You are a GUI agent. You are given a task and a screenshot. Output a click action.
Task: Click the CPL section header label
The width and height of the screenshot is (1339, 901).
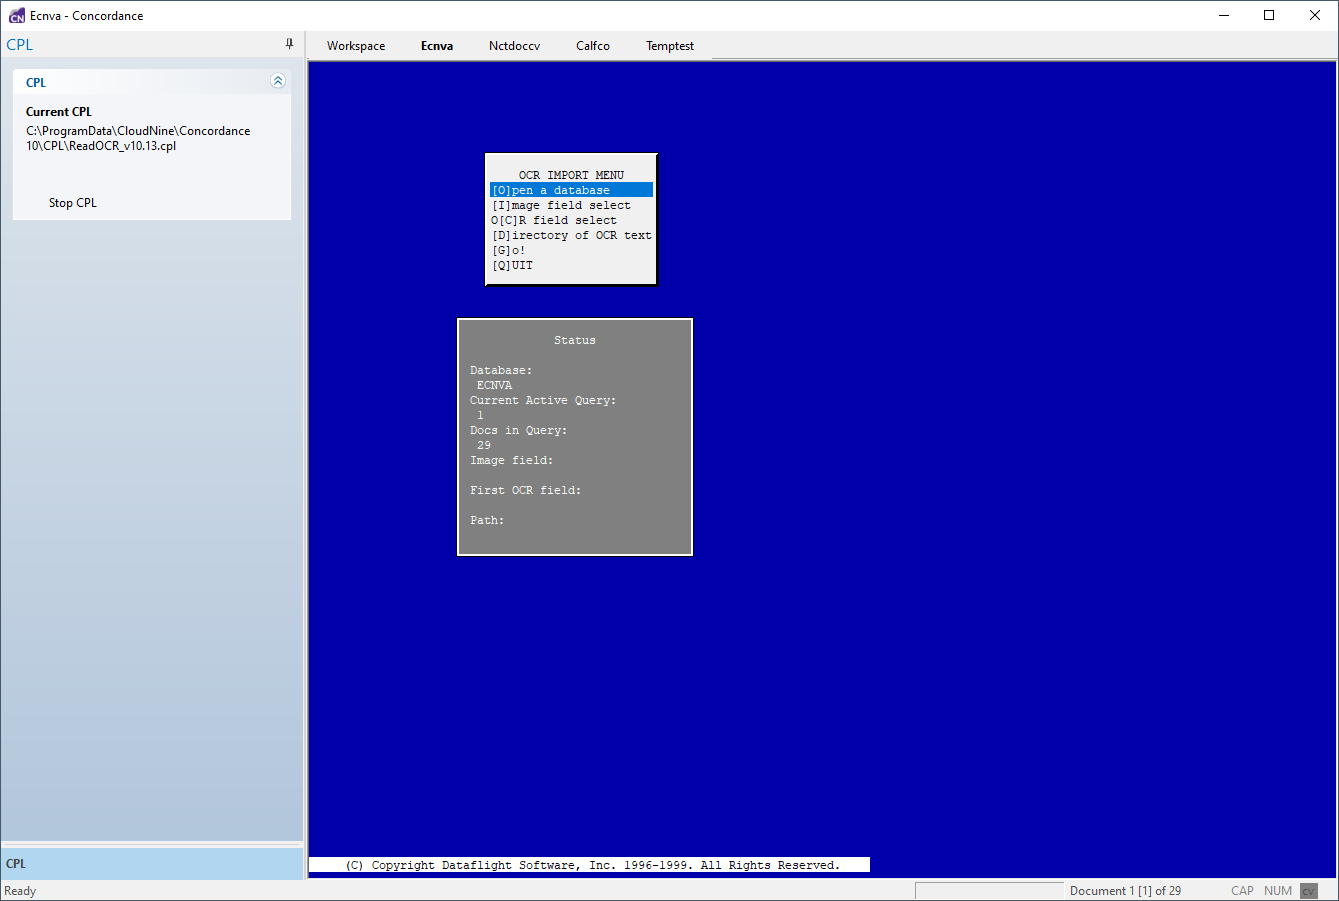36,83
